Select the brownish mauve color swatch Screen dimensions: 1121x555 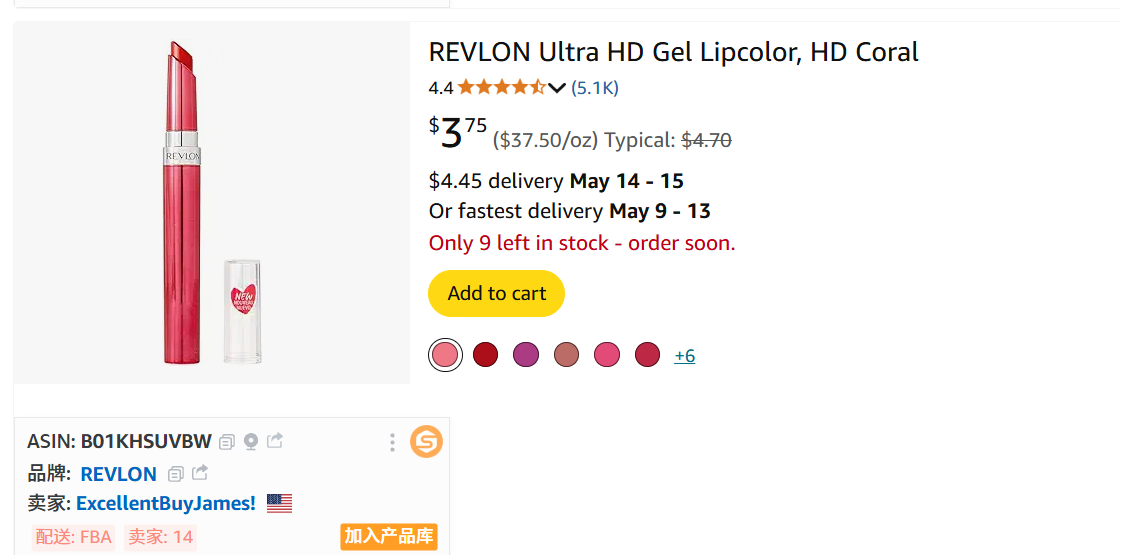point(567,354)
